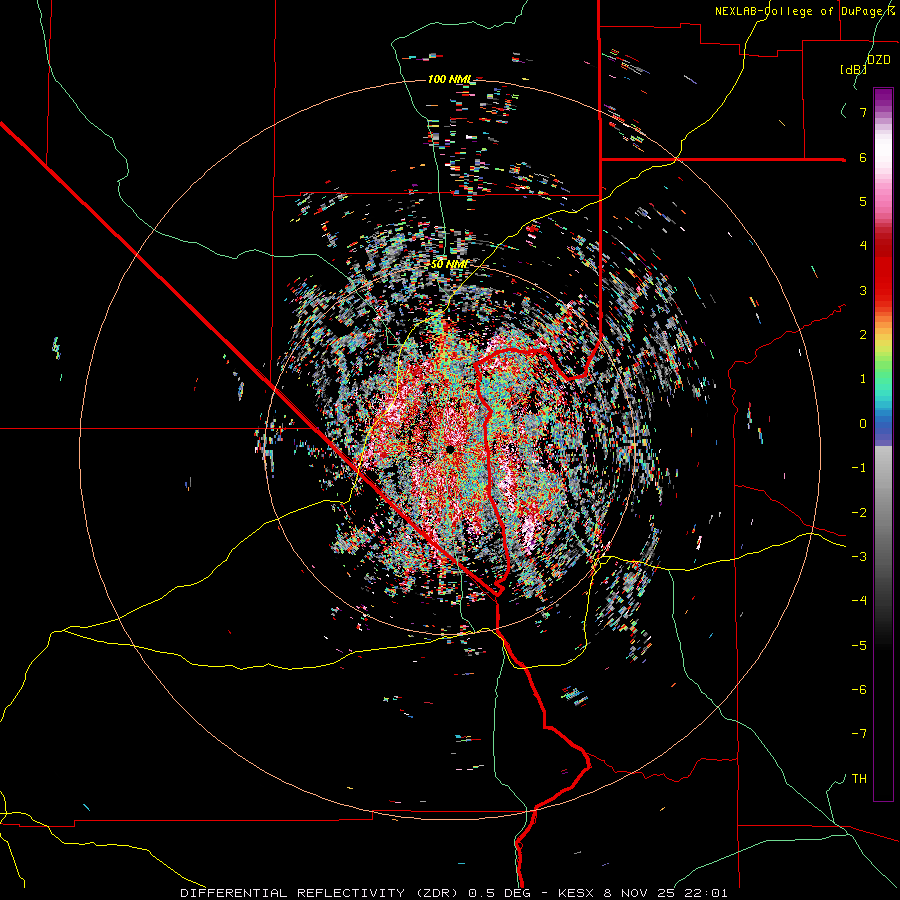Viewport: 900px width, 900px height.
Task: Pick the purple top segment of color scale
Action: [883, 96]
